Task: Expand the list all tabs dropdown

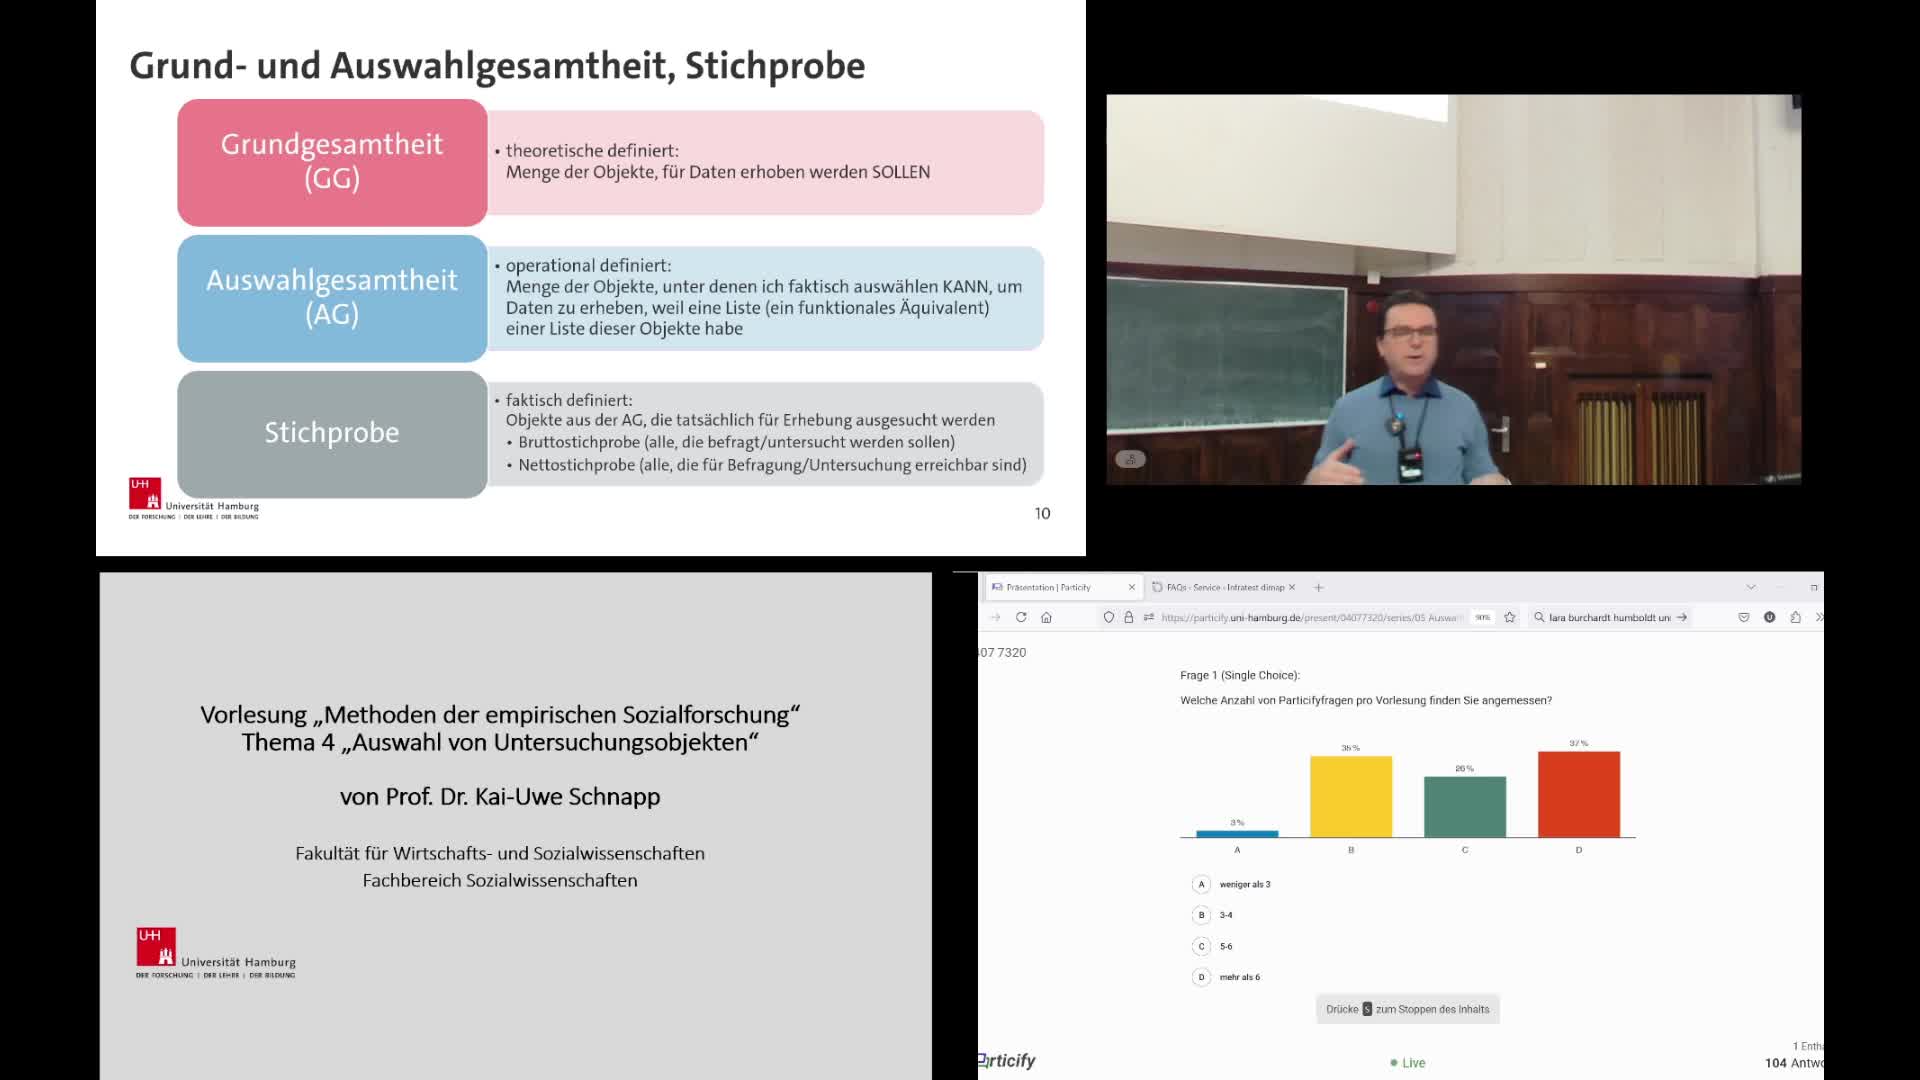Action: [1751, 587]
